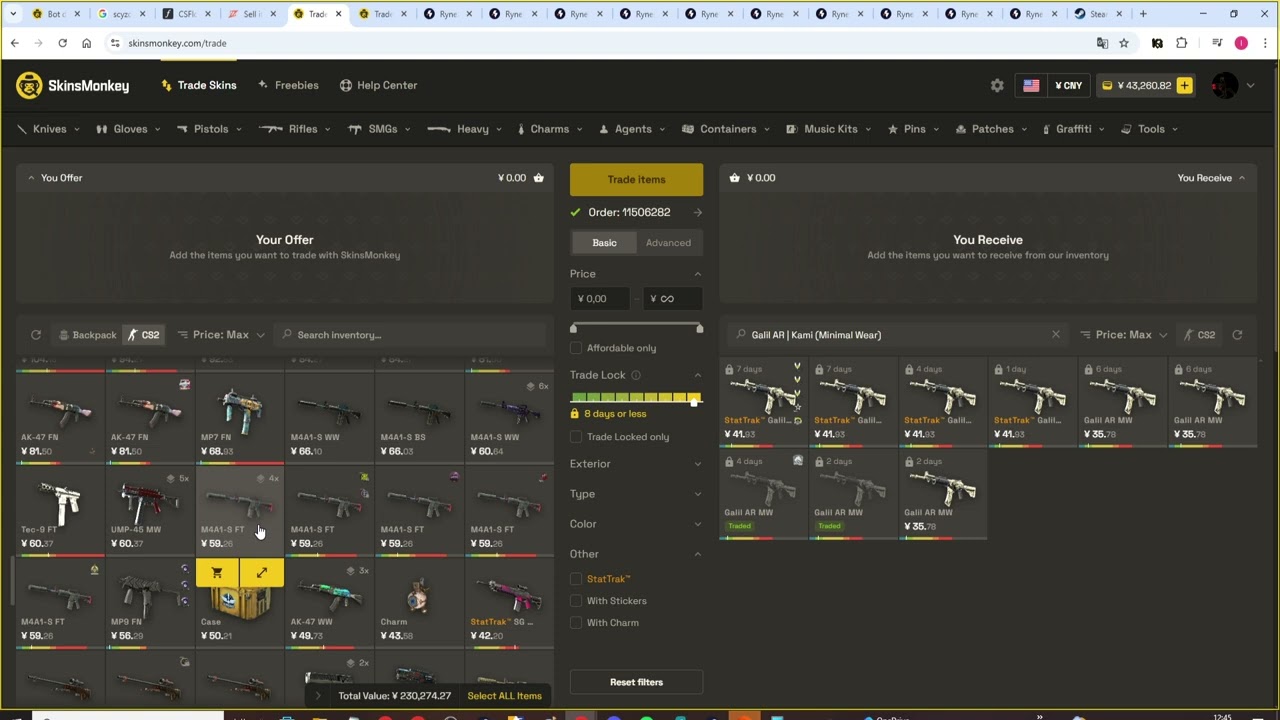Click Select ALL Items link
The image size is (1280, 720).
point(504,696)
